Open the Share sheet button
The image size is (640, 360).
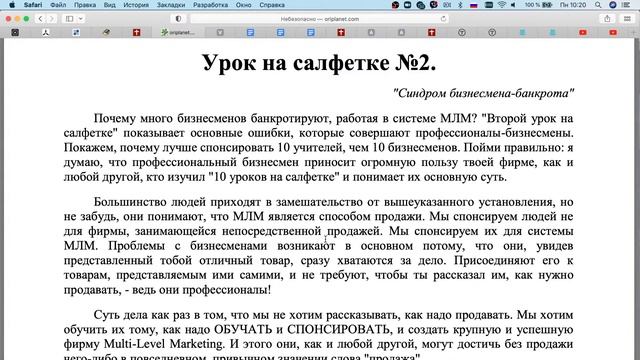607,19
